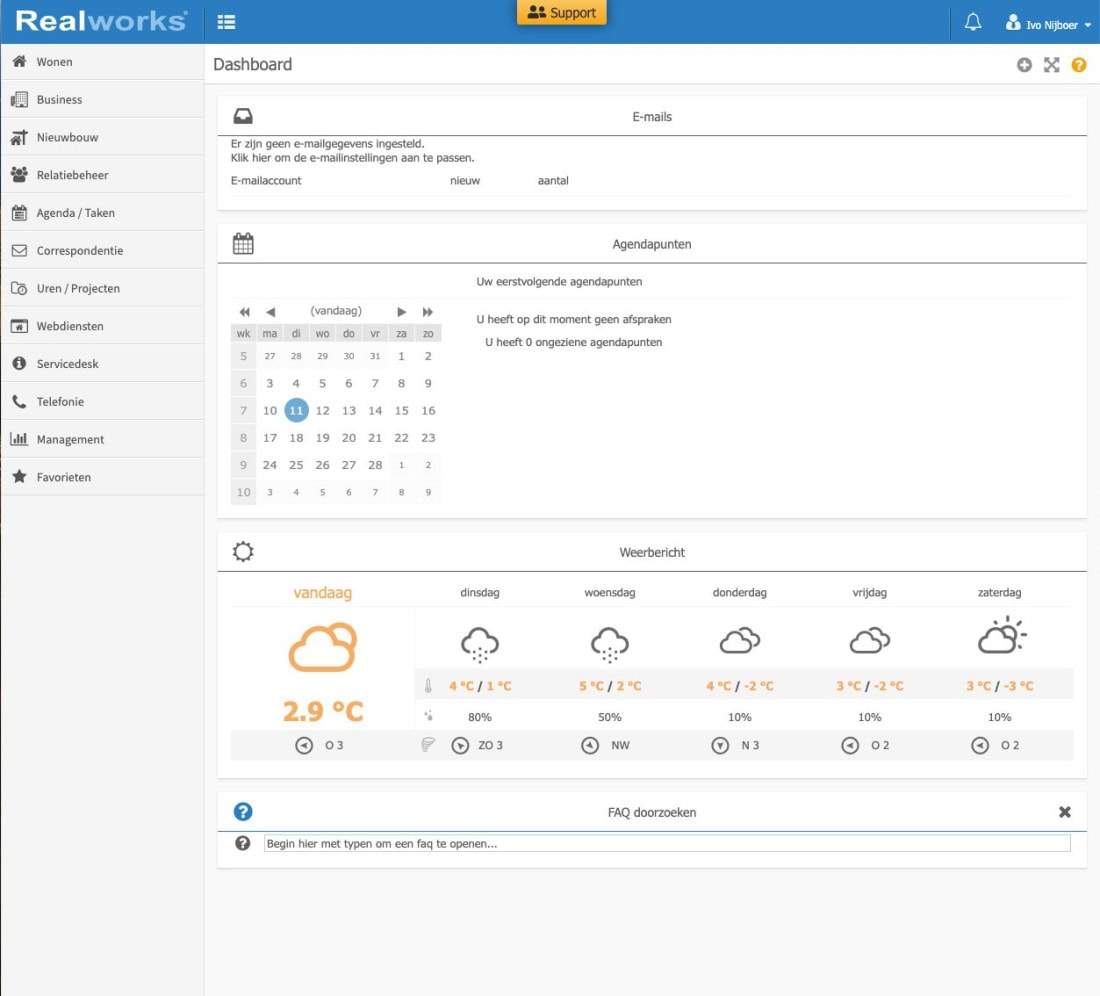Open the Servicedesk info module

pyautogui.click(x=68, y=363)
